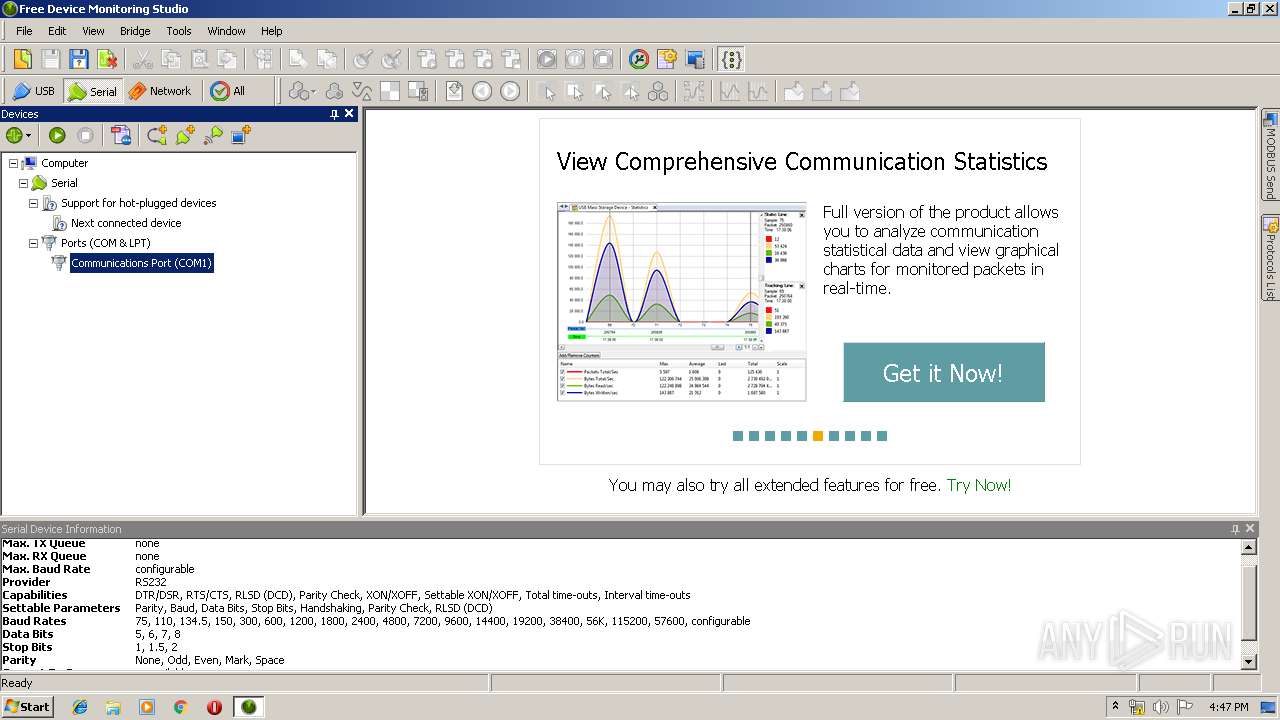This screenshot has height=720, width=1280.
Task: Close the Devices panel
Action: click(349, 114)
